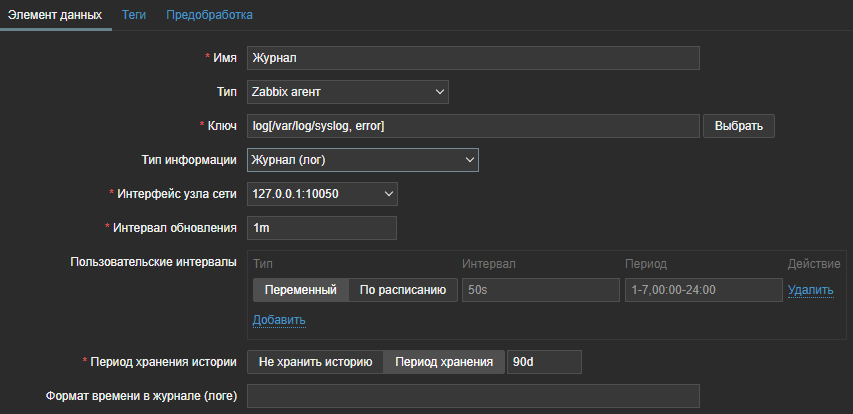Select the По расписанию interval type
853x414 pixels.
[403, 290]
